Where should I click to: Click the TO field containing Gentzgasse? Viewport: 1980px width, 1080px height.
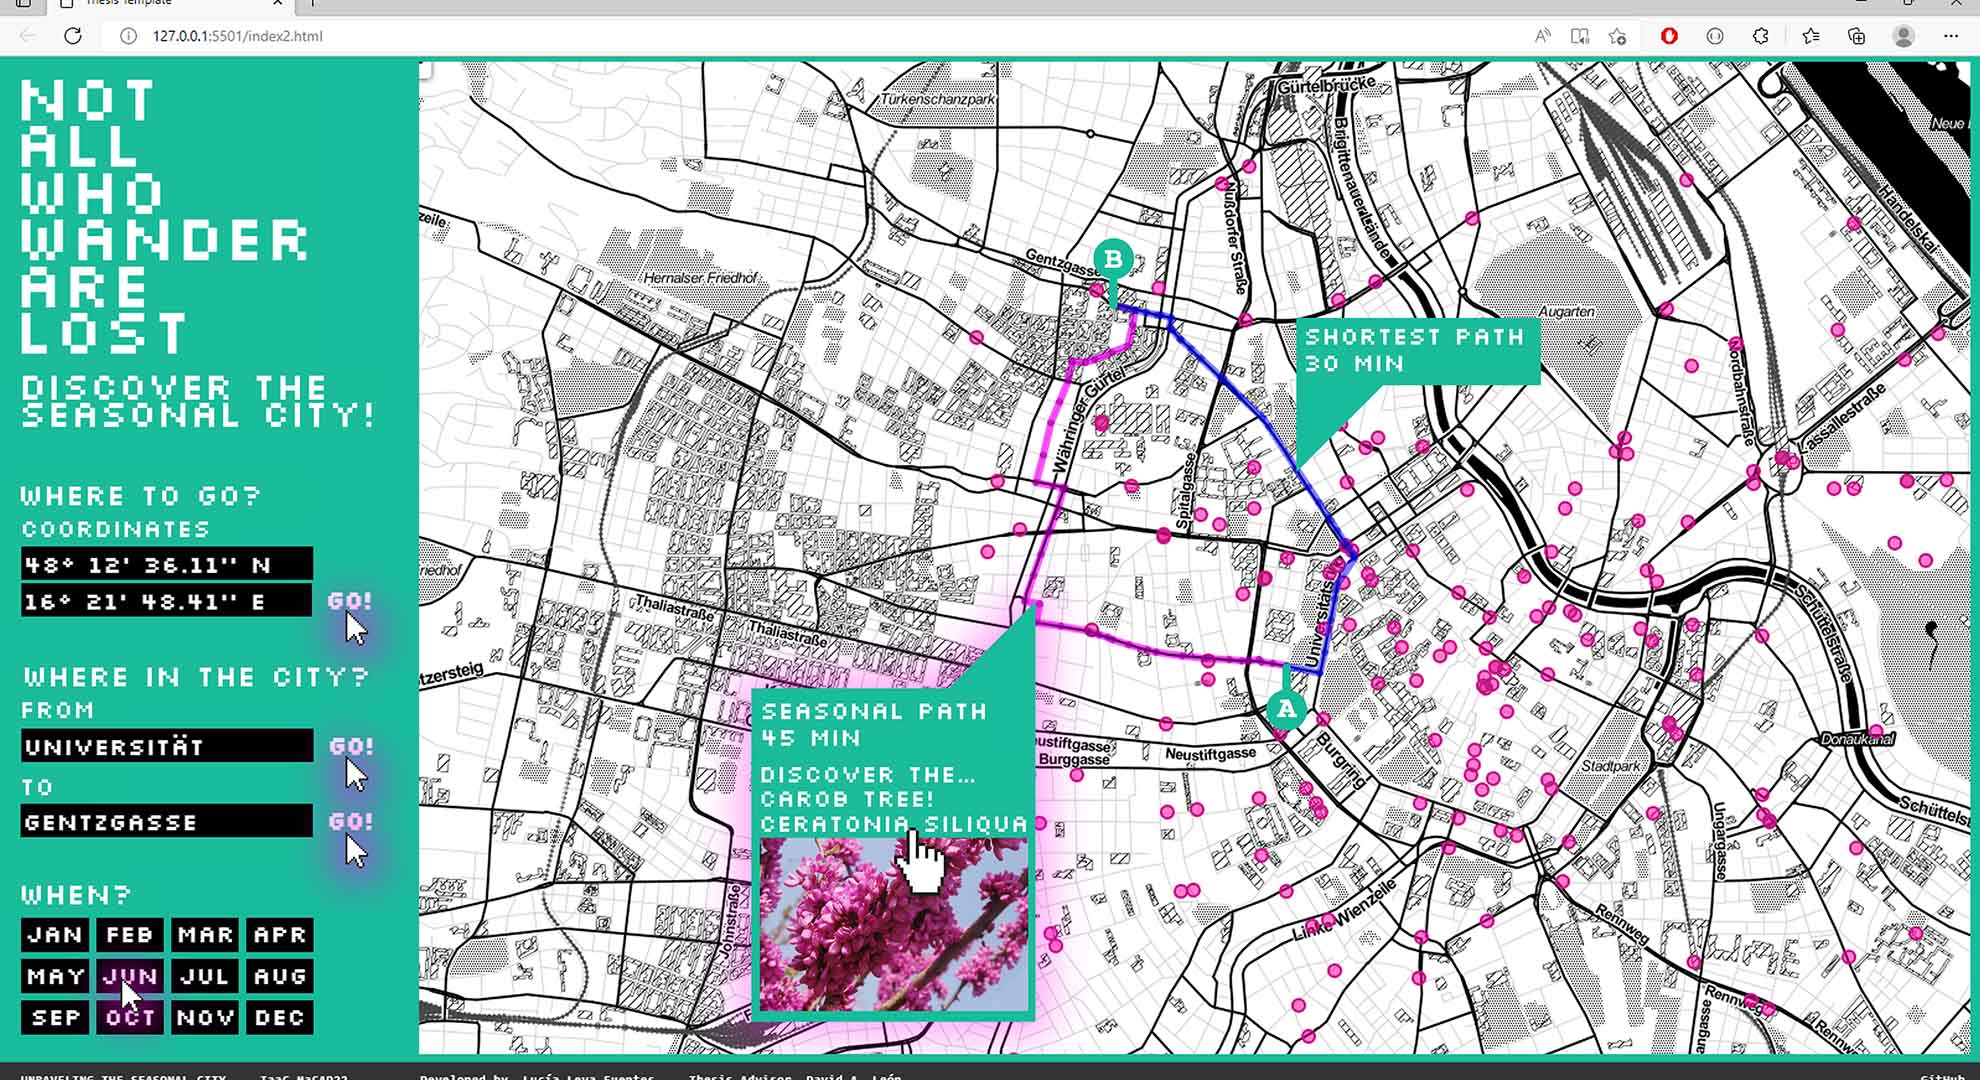(167, 822)
